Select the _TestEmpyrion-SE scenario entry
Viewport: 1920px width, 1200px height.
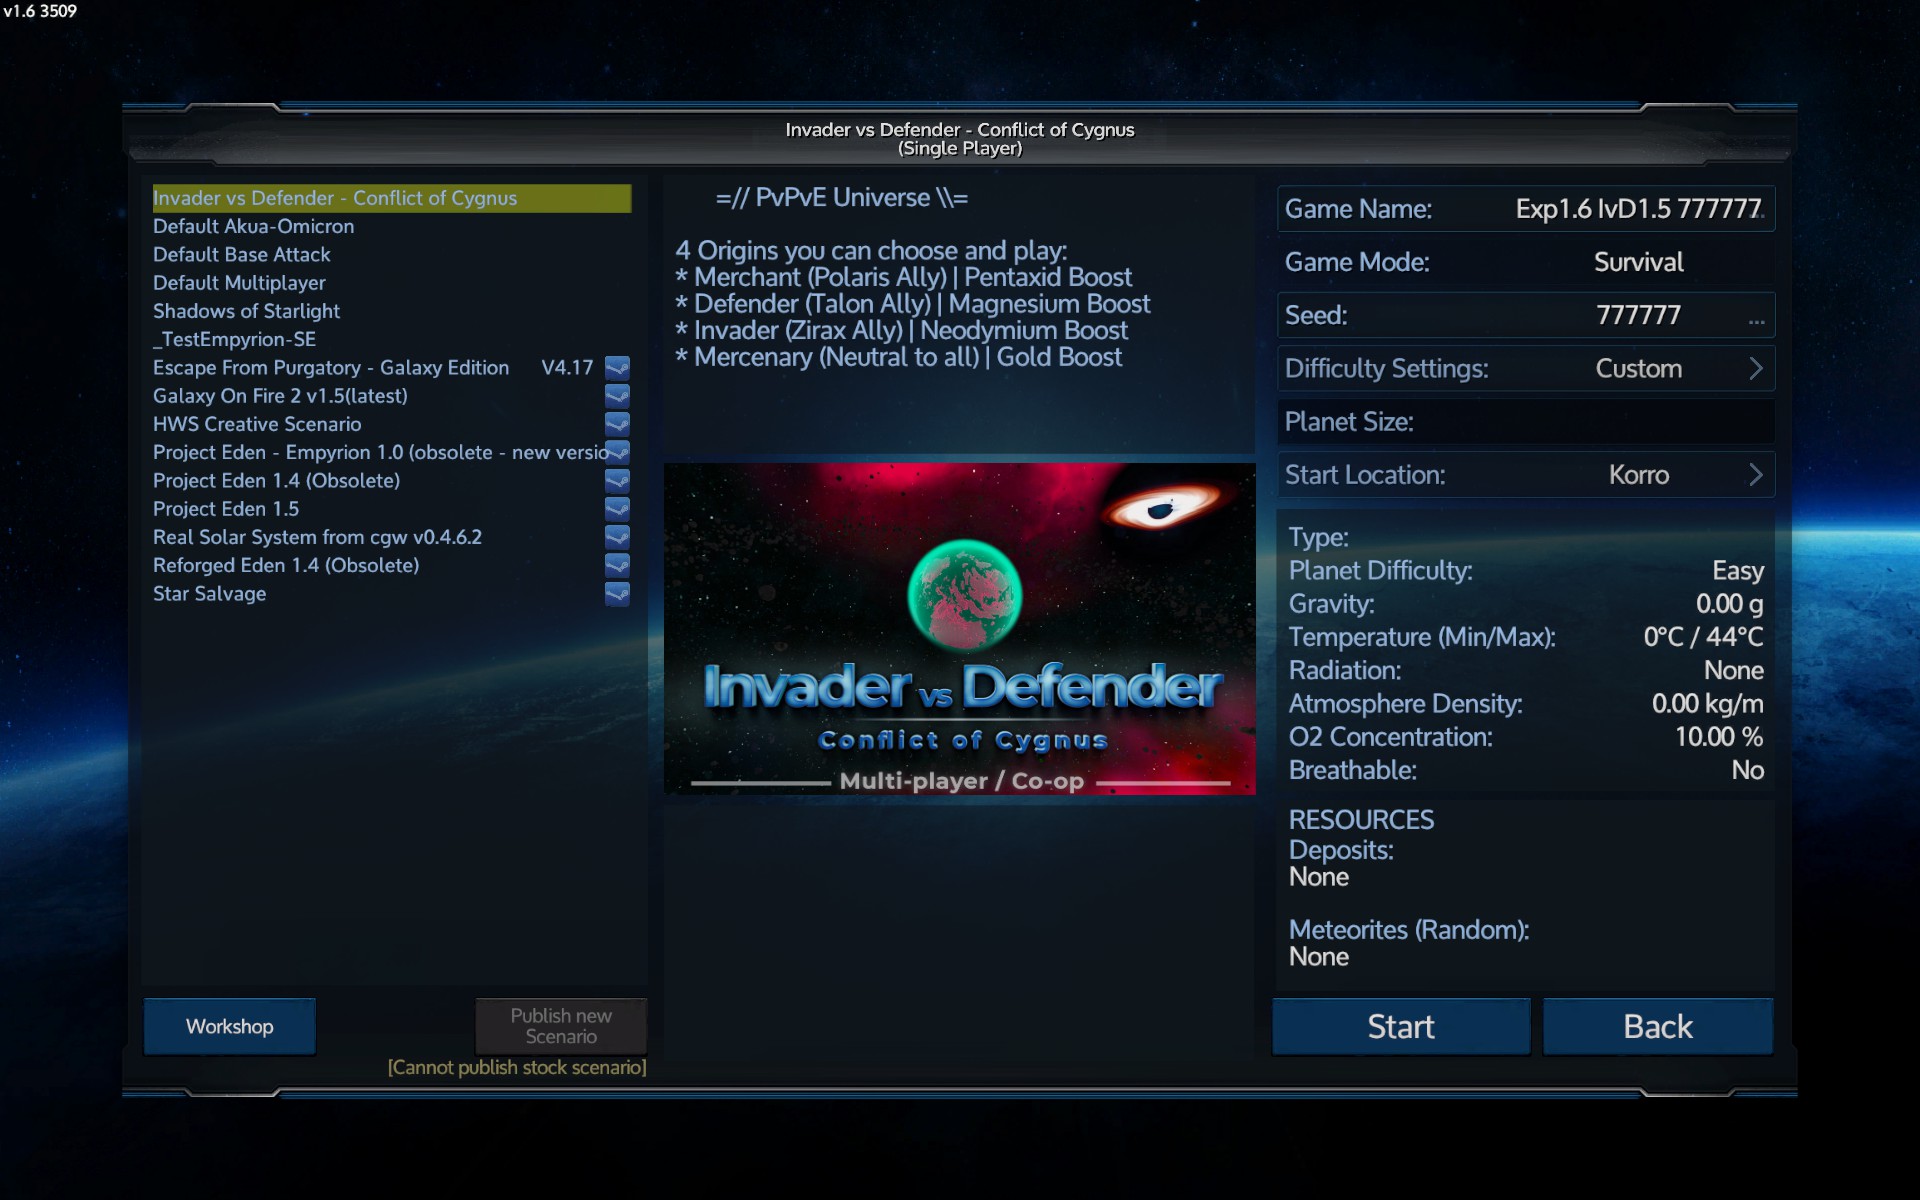[x=234, y=340]
